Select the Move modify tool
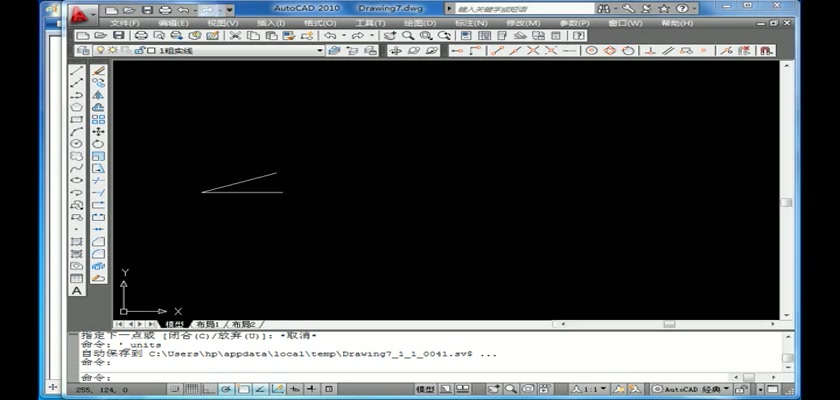The width and height of the screenshot is (840, 400). coord(98,132)
